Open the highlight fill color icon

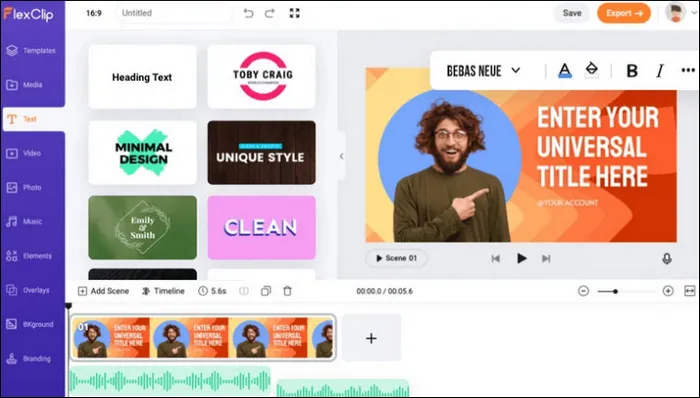[592, 70]
